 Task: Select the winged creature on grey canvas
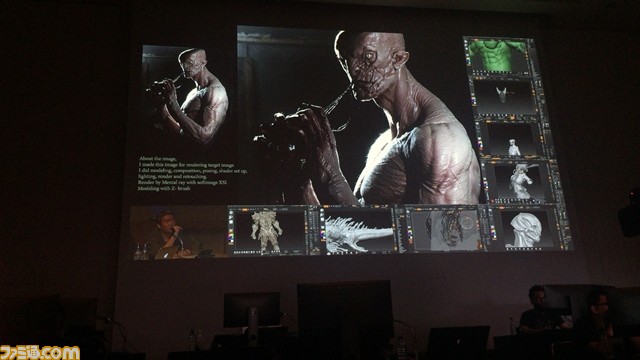(x=444, y=229)
